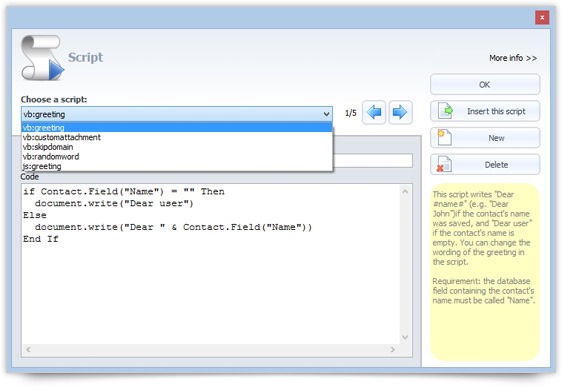Go to next script with right arrow

(x=400, y=113)
